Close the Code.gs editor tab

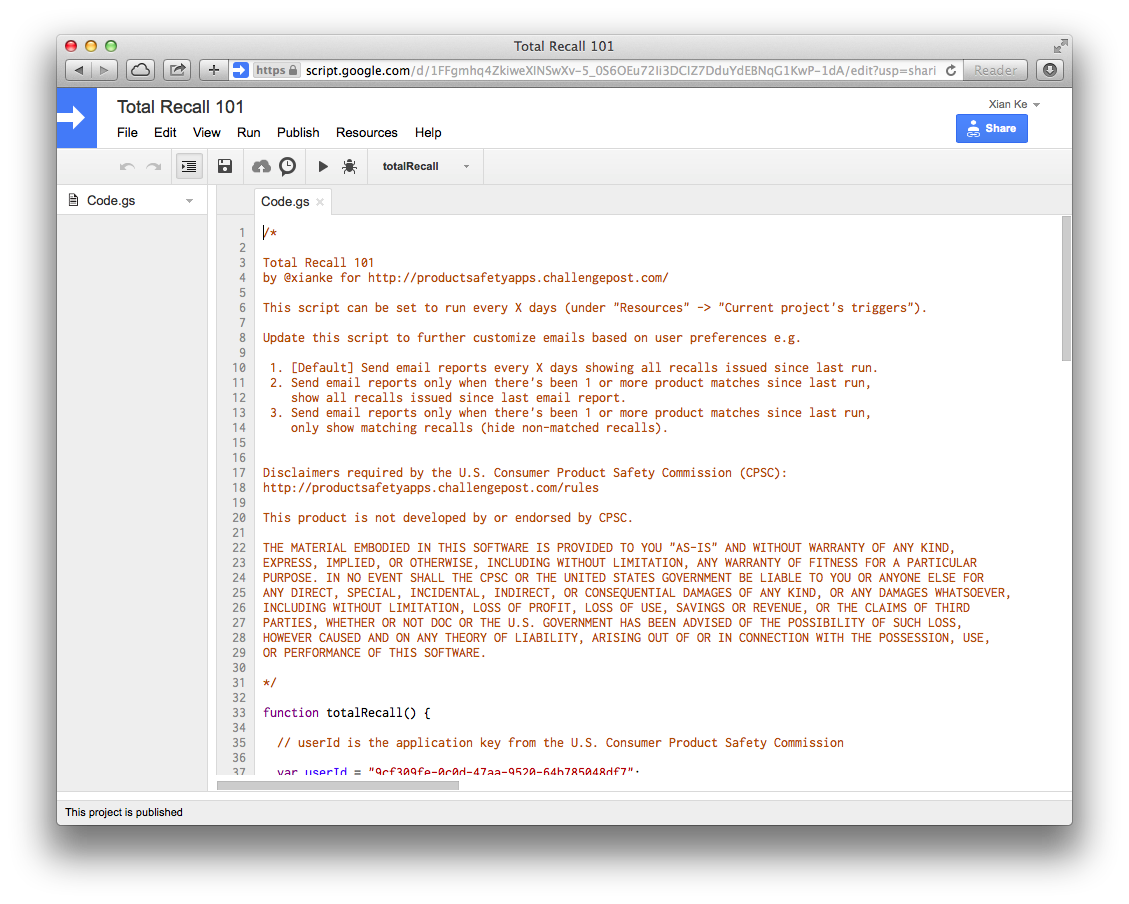(320, 202)
